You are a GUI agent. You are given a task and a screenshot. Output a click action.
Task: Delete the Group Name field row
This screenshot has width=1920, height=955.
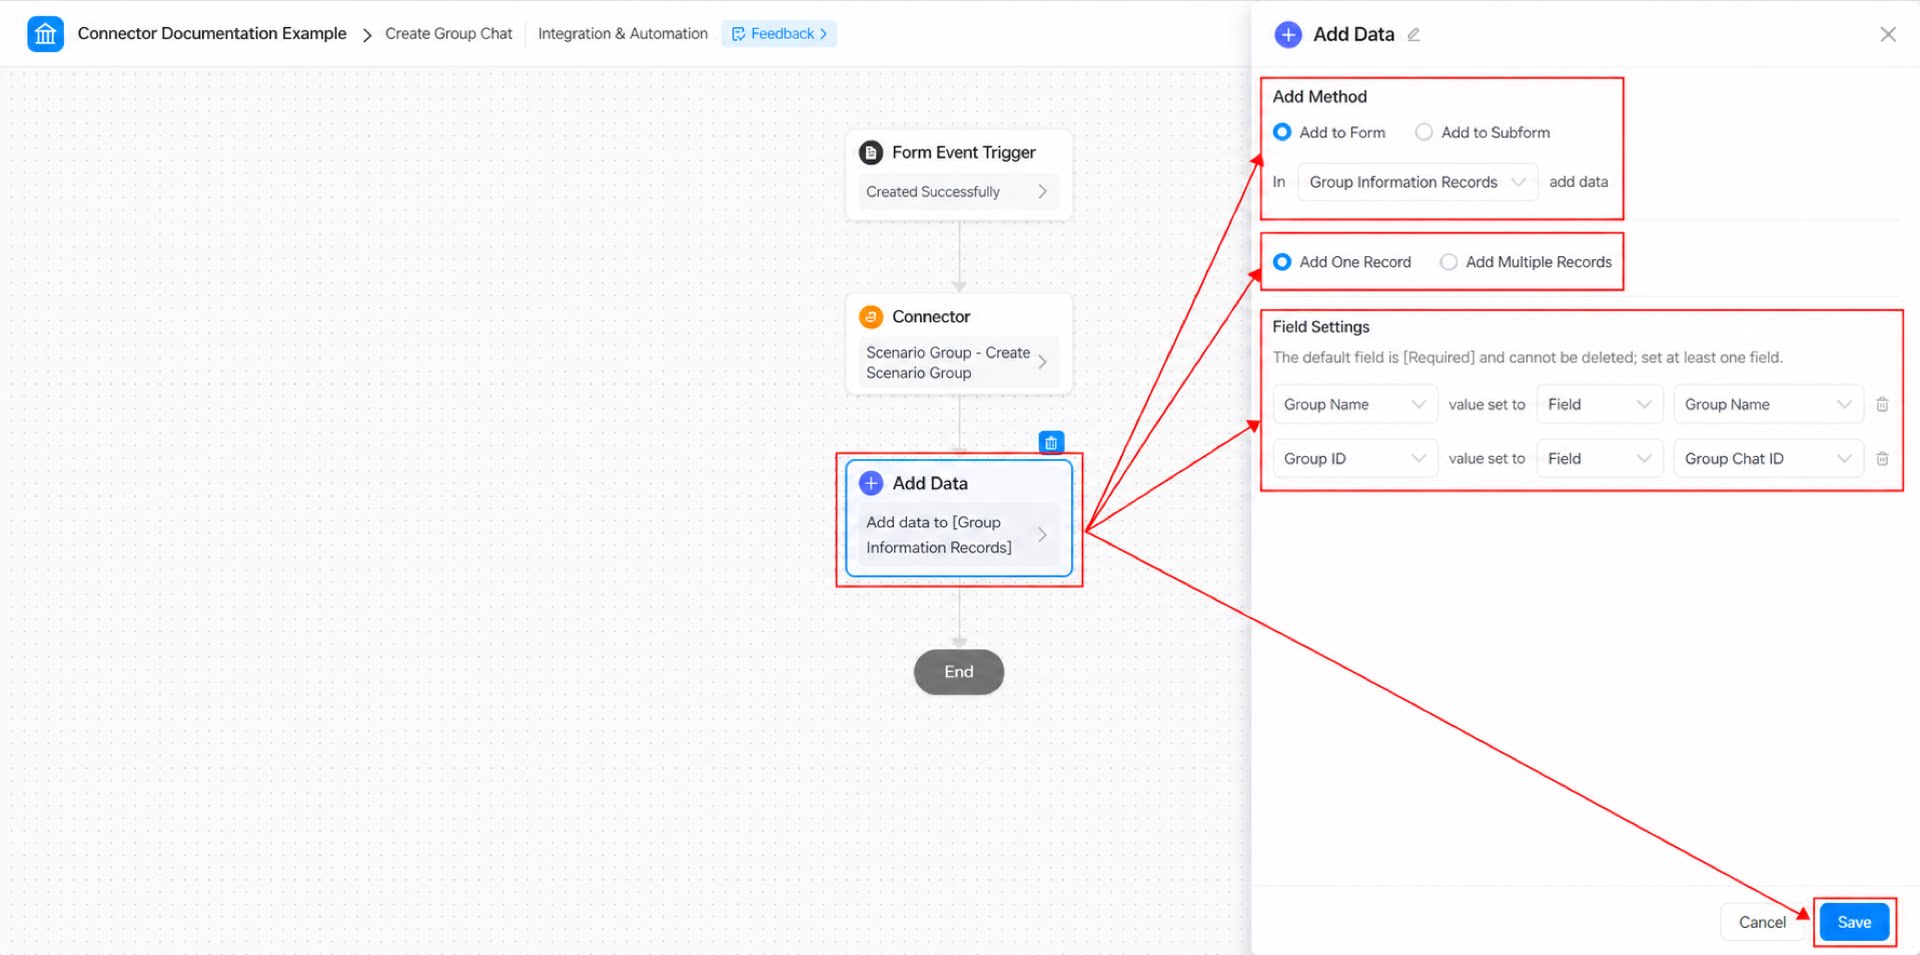(1882, 404)
